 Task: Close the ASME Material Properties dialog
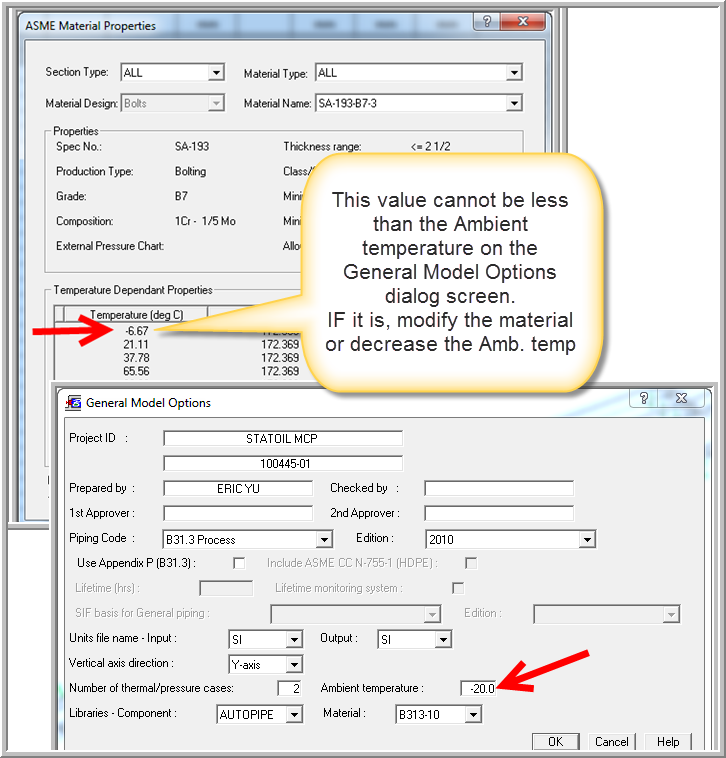(x=523, y=21)
